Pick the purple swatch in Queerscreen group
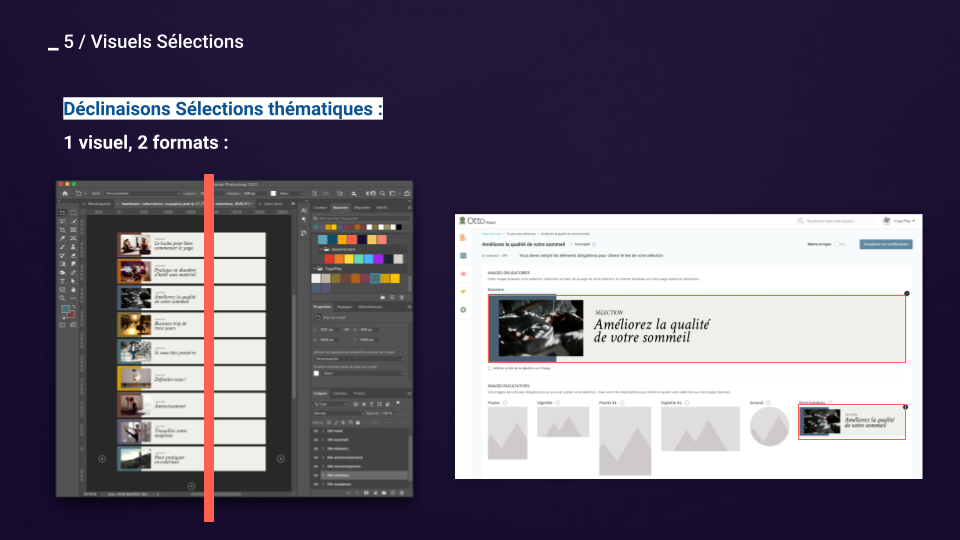The width and height of the screenshot is (960, 540). (378, 259)
